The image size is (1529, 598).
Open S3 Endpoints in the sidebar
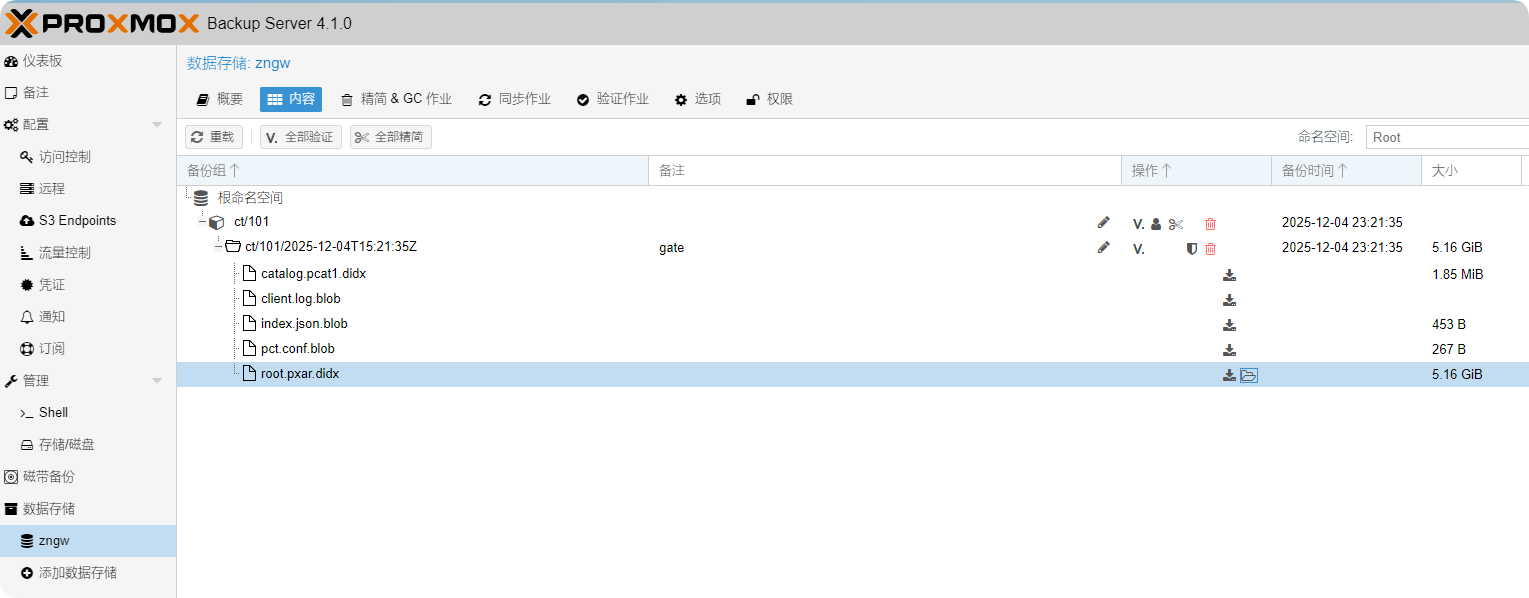77,221
